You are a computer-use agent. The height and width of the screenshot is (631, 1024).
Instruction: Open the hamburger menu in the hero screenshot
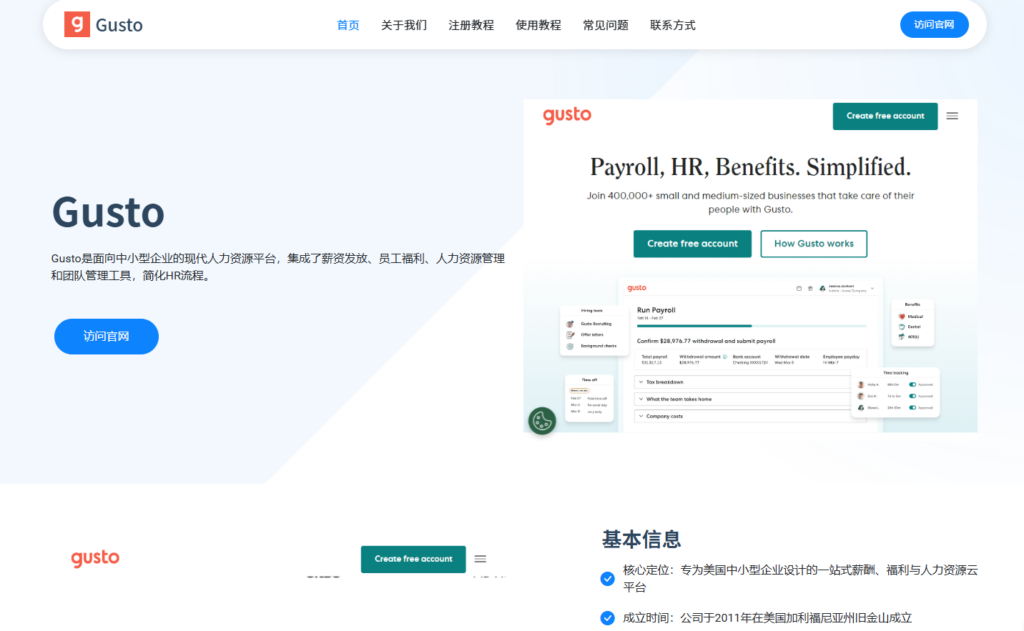952,116
